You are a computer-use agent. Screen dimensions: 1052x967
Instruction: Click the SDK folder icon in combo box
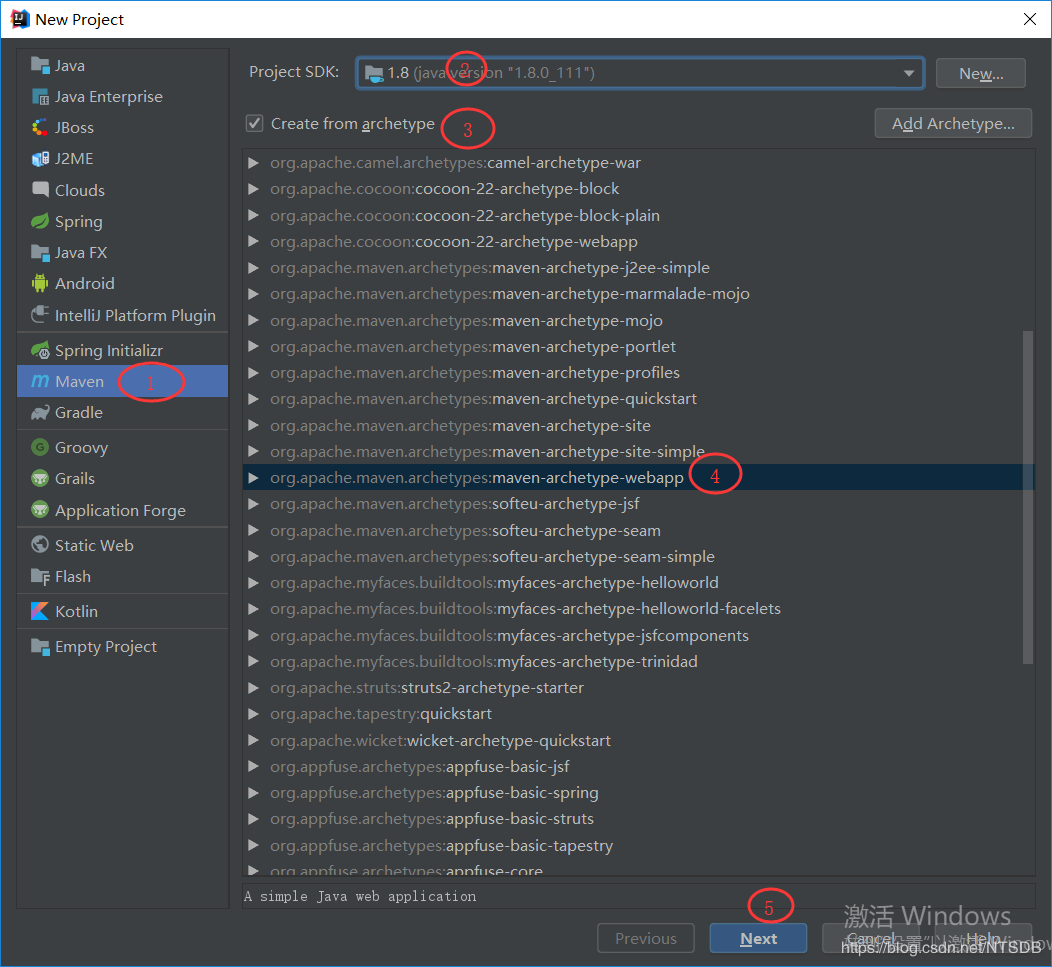pyautogui.click(x=374, y=73)
